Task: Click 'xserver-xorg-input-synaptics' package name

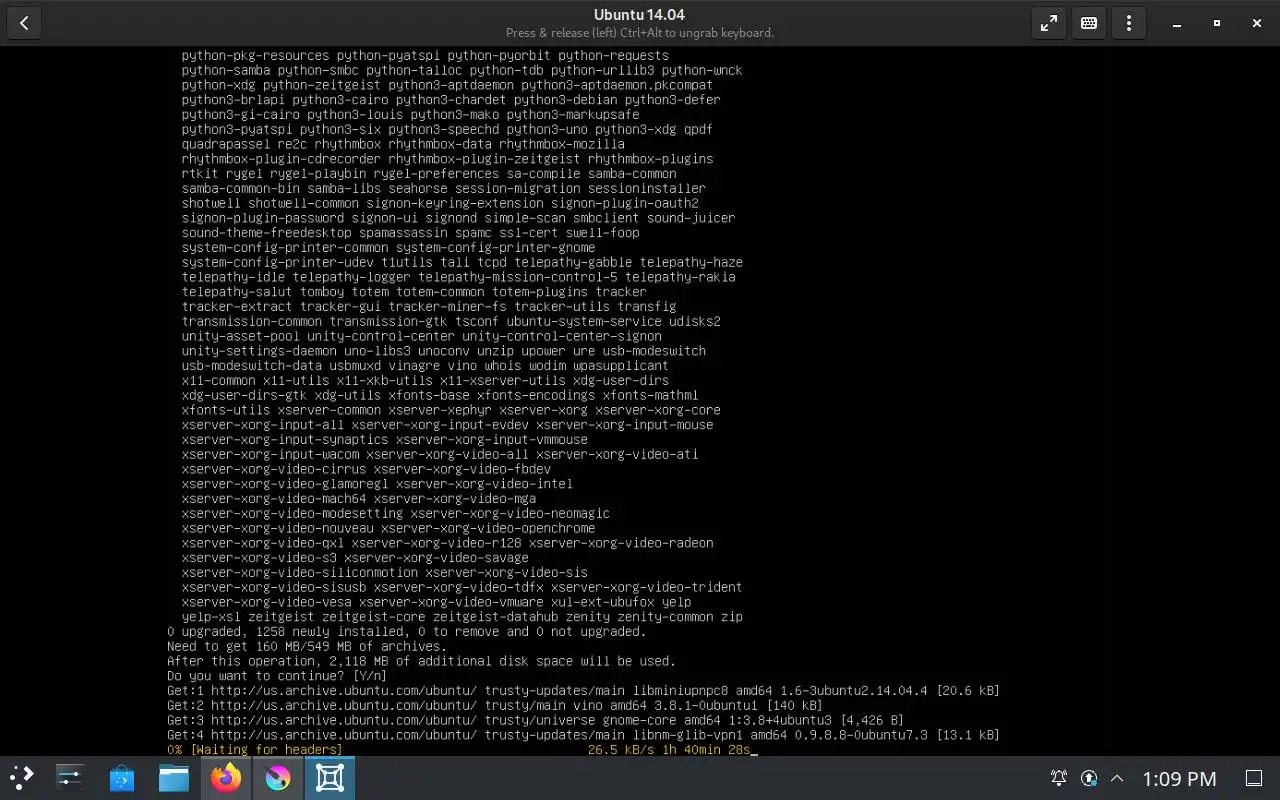Action: click(x=285, y=440)
